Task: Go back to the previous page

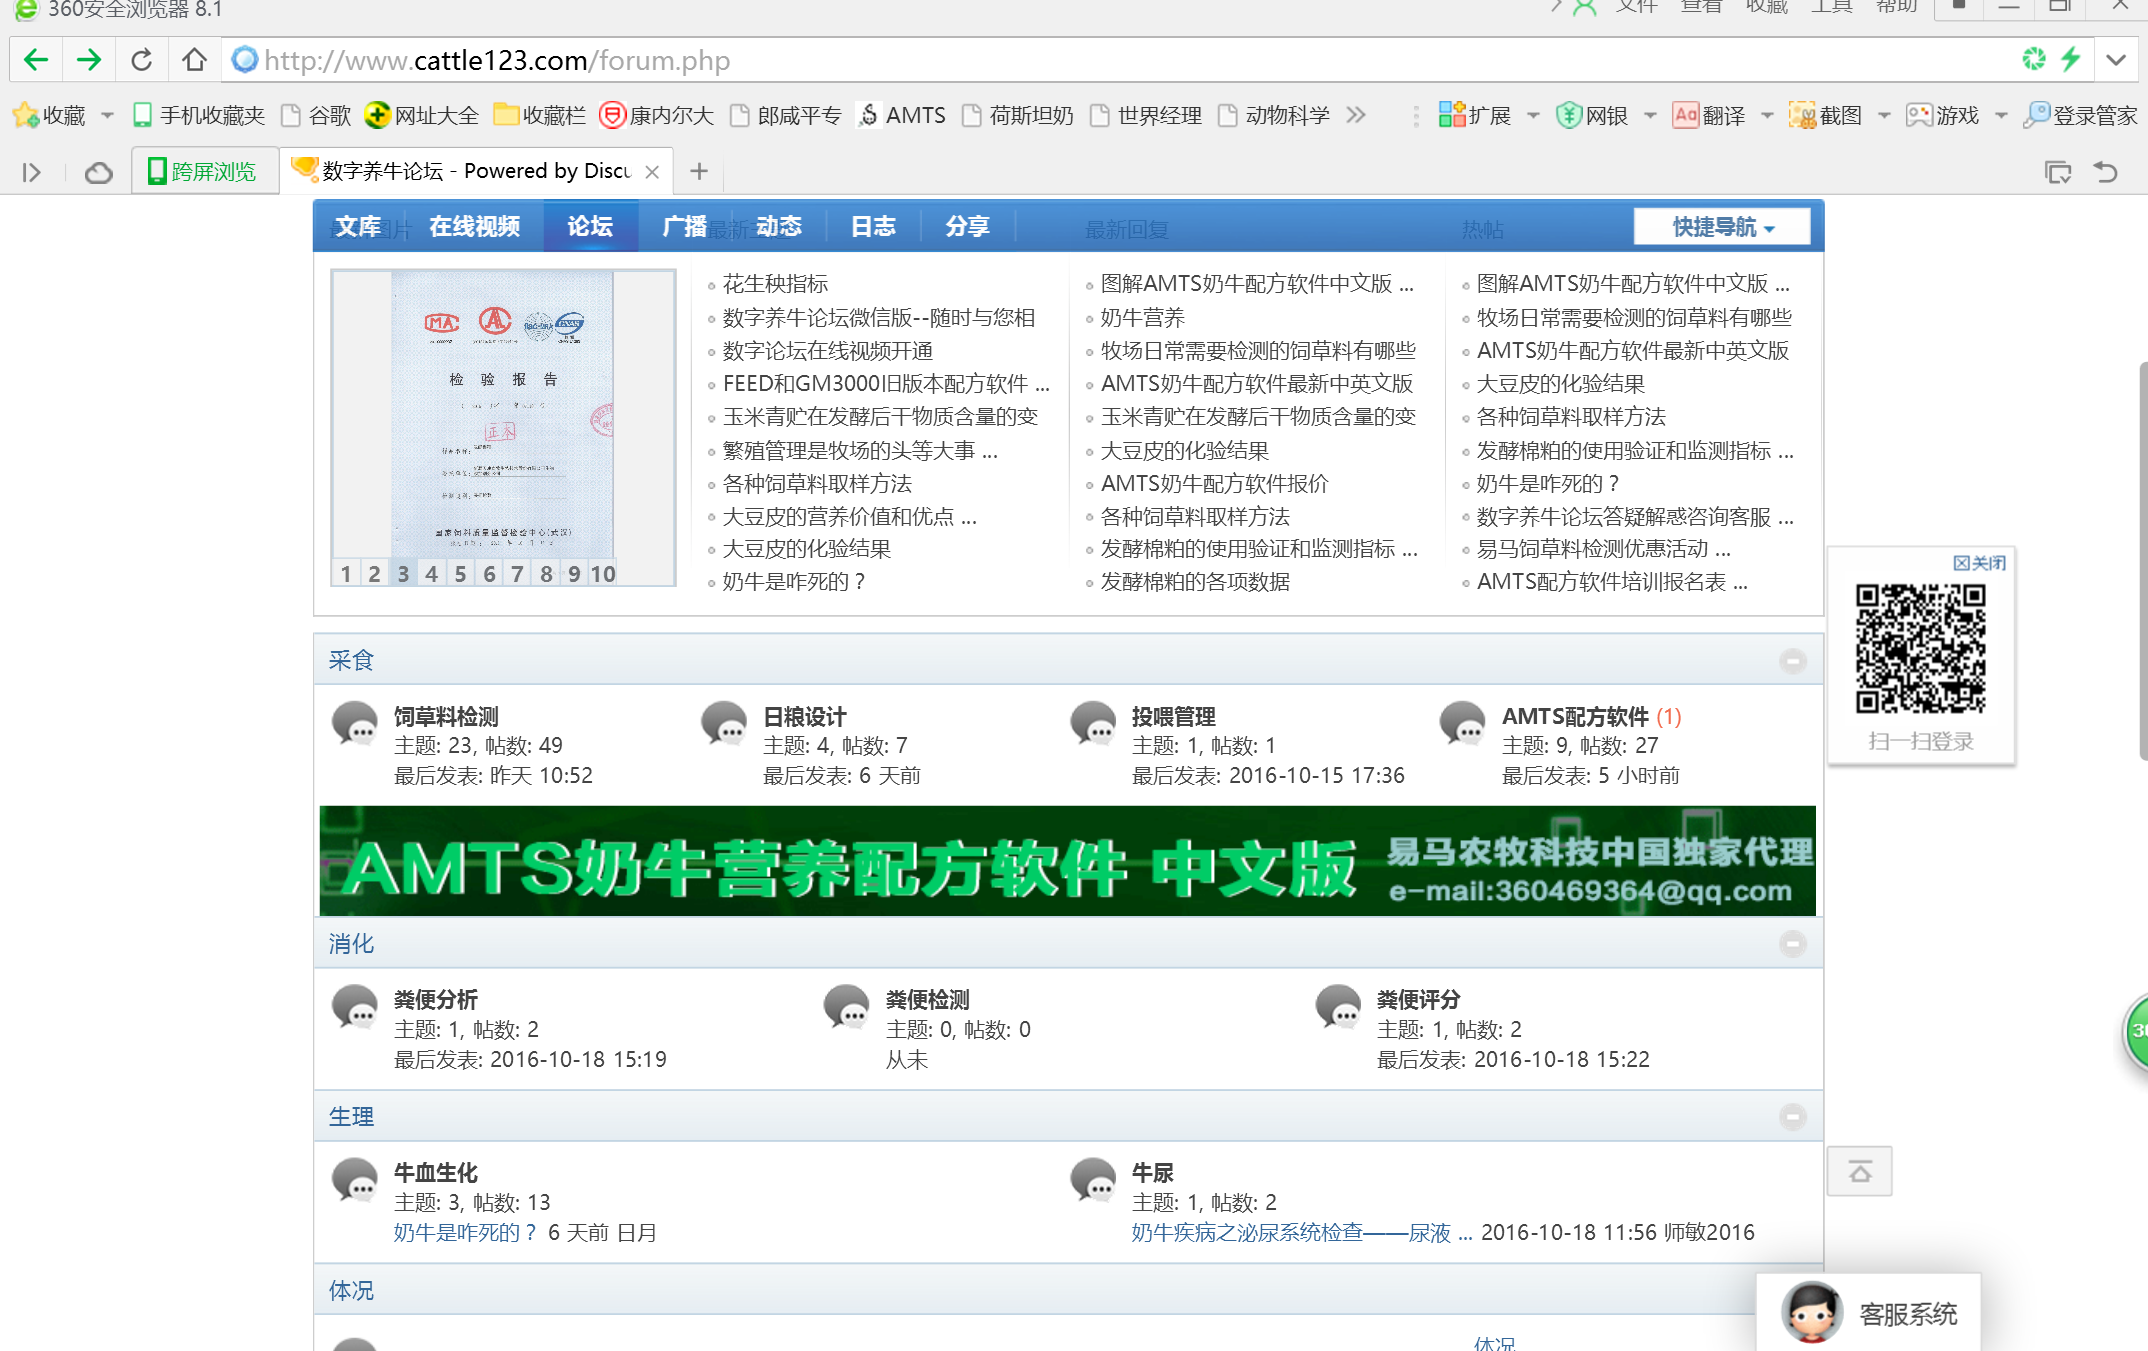Action: point(36,60)
